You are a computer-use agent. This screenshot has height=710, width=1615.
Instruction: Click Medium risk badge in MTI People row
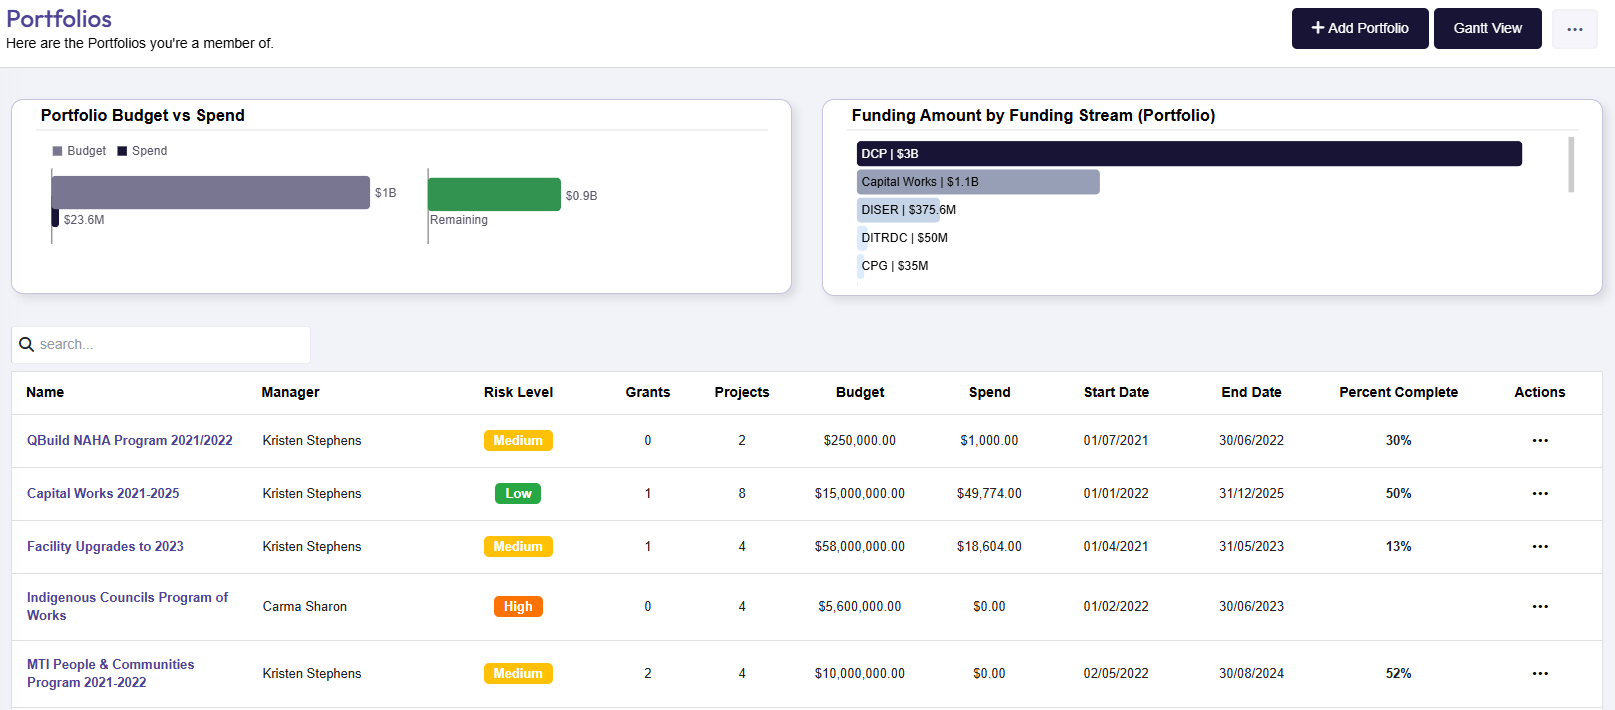(518, 673)
